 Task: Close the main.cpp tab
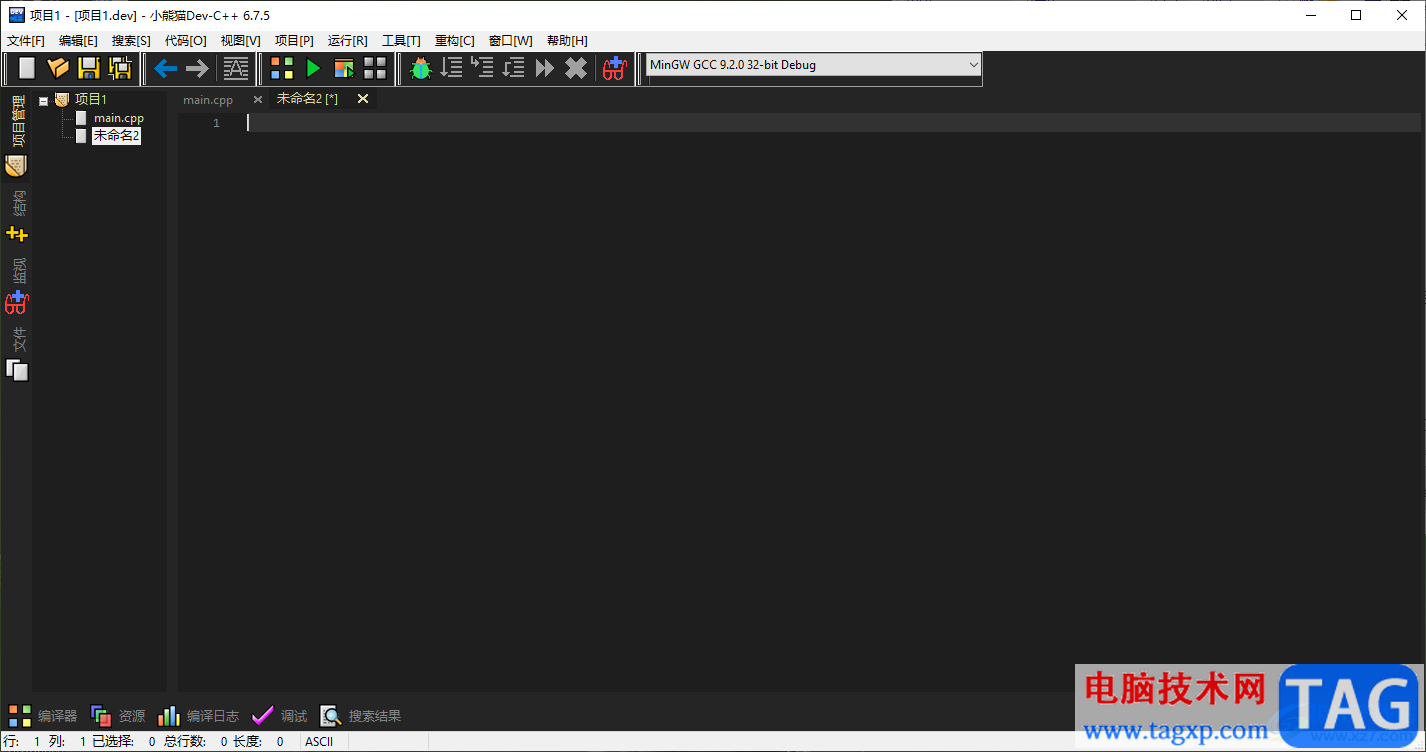pyautogui.click(x=257, y=99)
